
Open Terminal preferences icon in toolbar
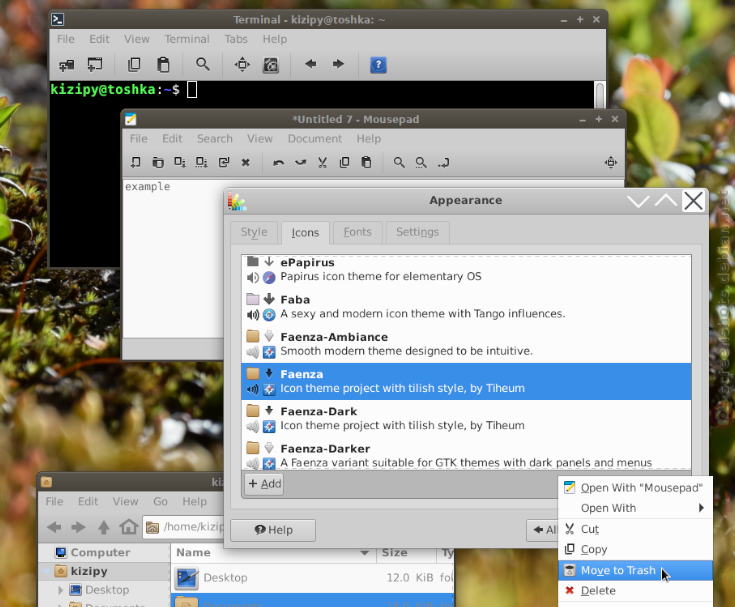click(x=270, y=65)
